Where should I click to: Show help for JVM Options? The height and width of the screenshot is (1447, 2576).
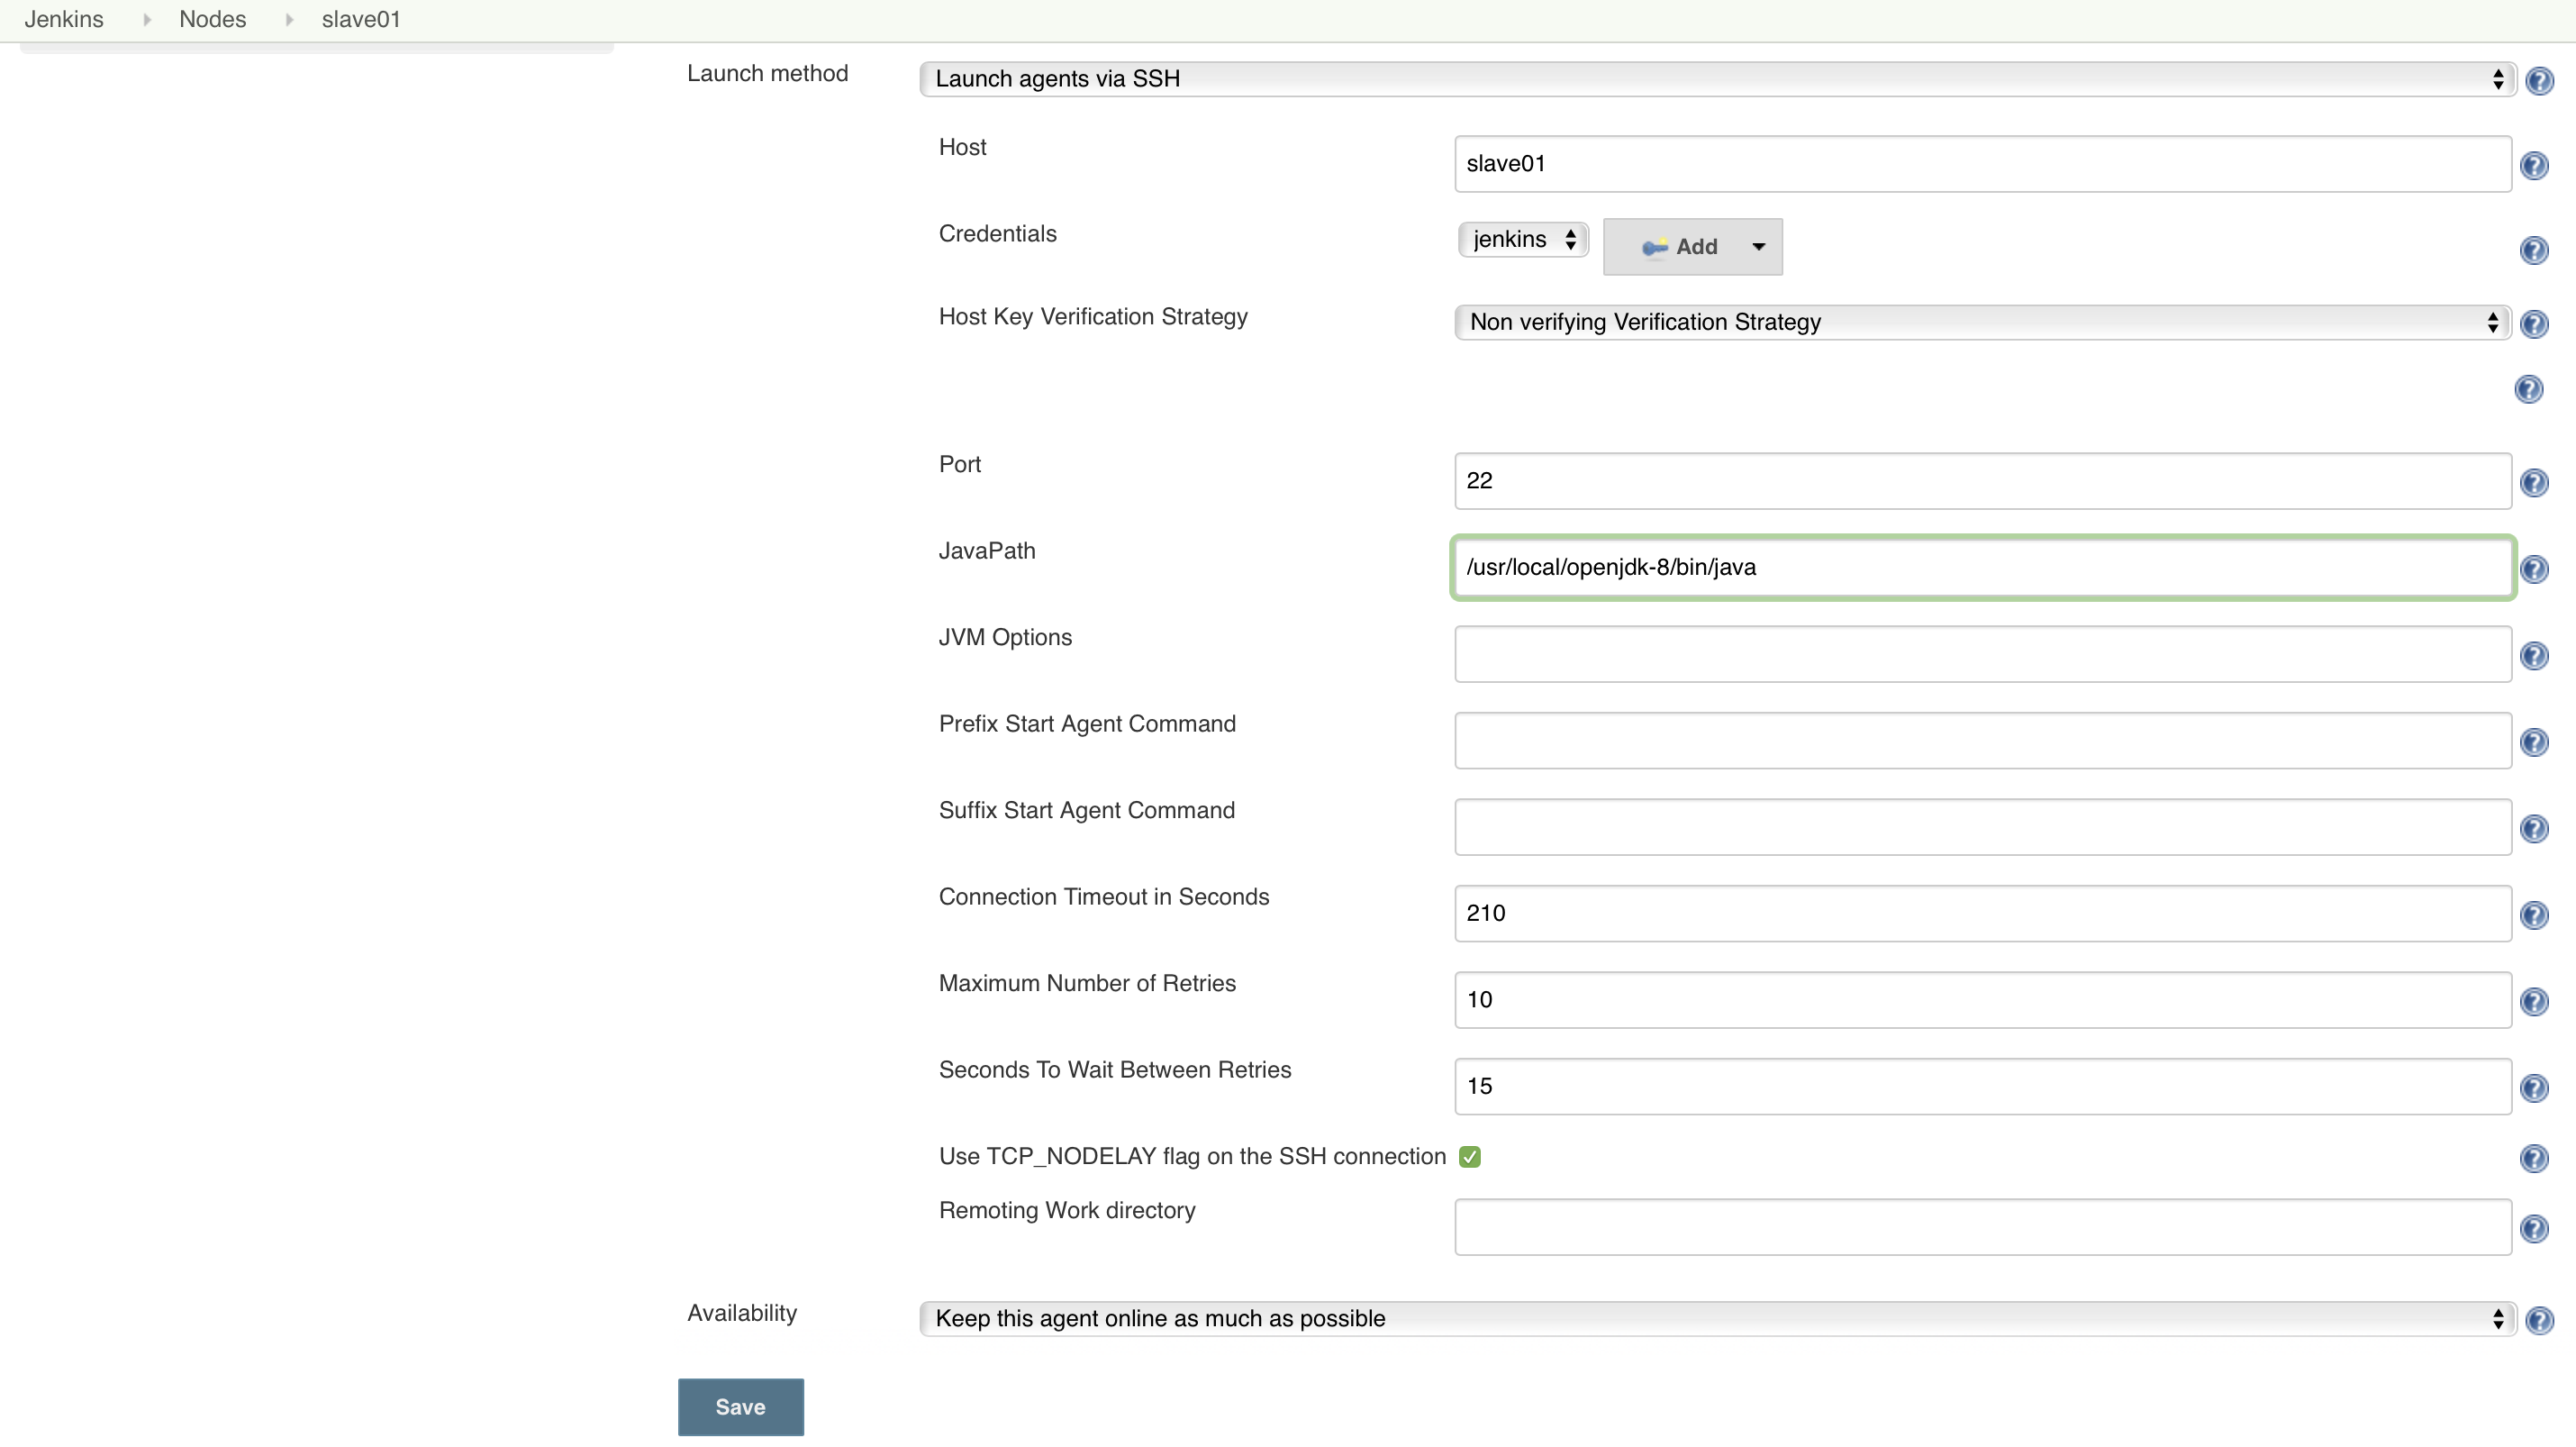[x=2533, y=656]
